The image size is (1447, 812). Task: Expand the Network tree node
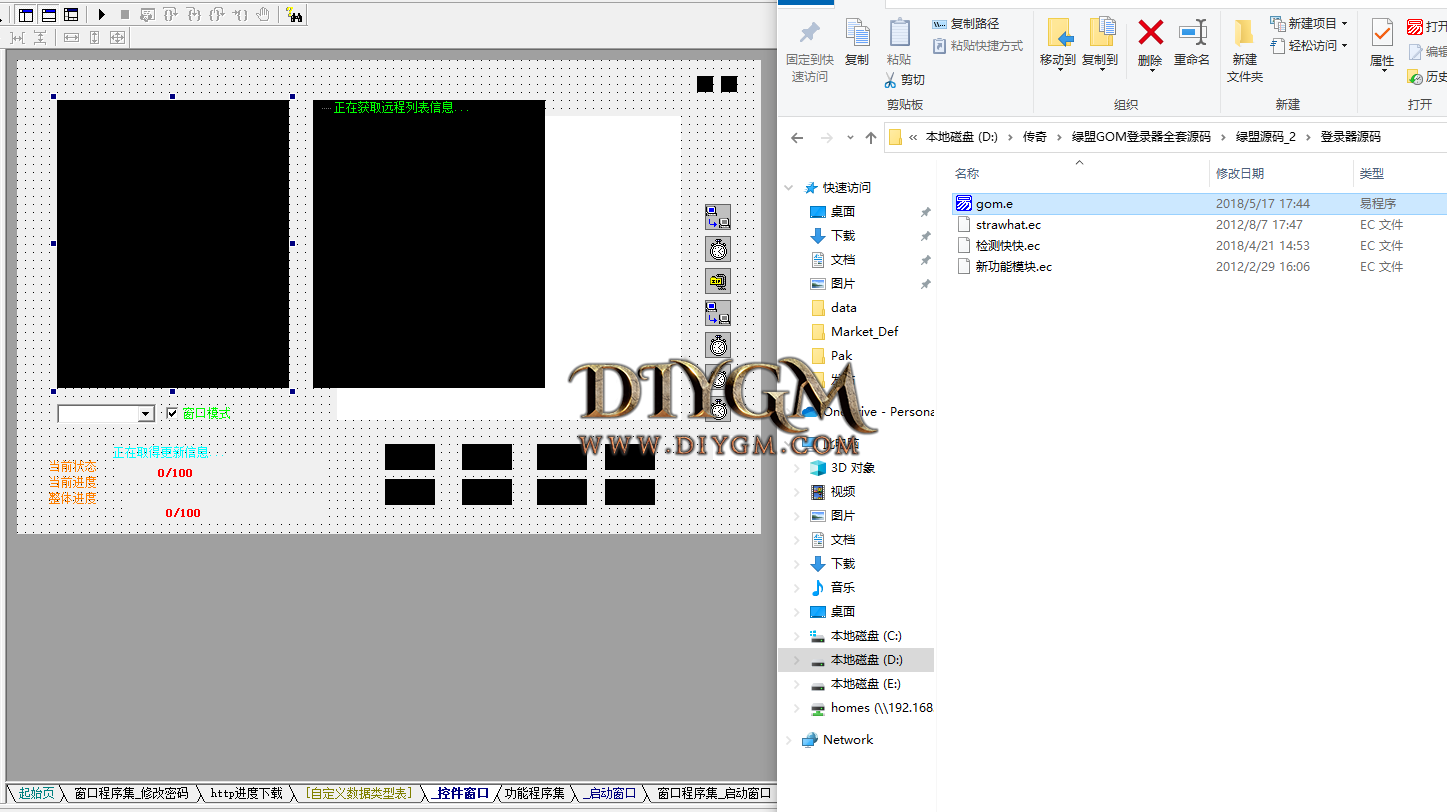pyautogui.click(x=790, y=740)
